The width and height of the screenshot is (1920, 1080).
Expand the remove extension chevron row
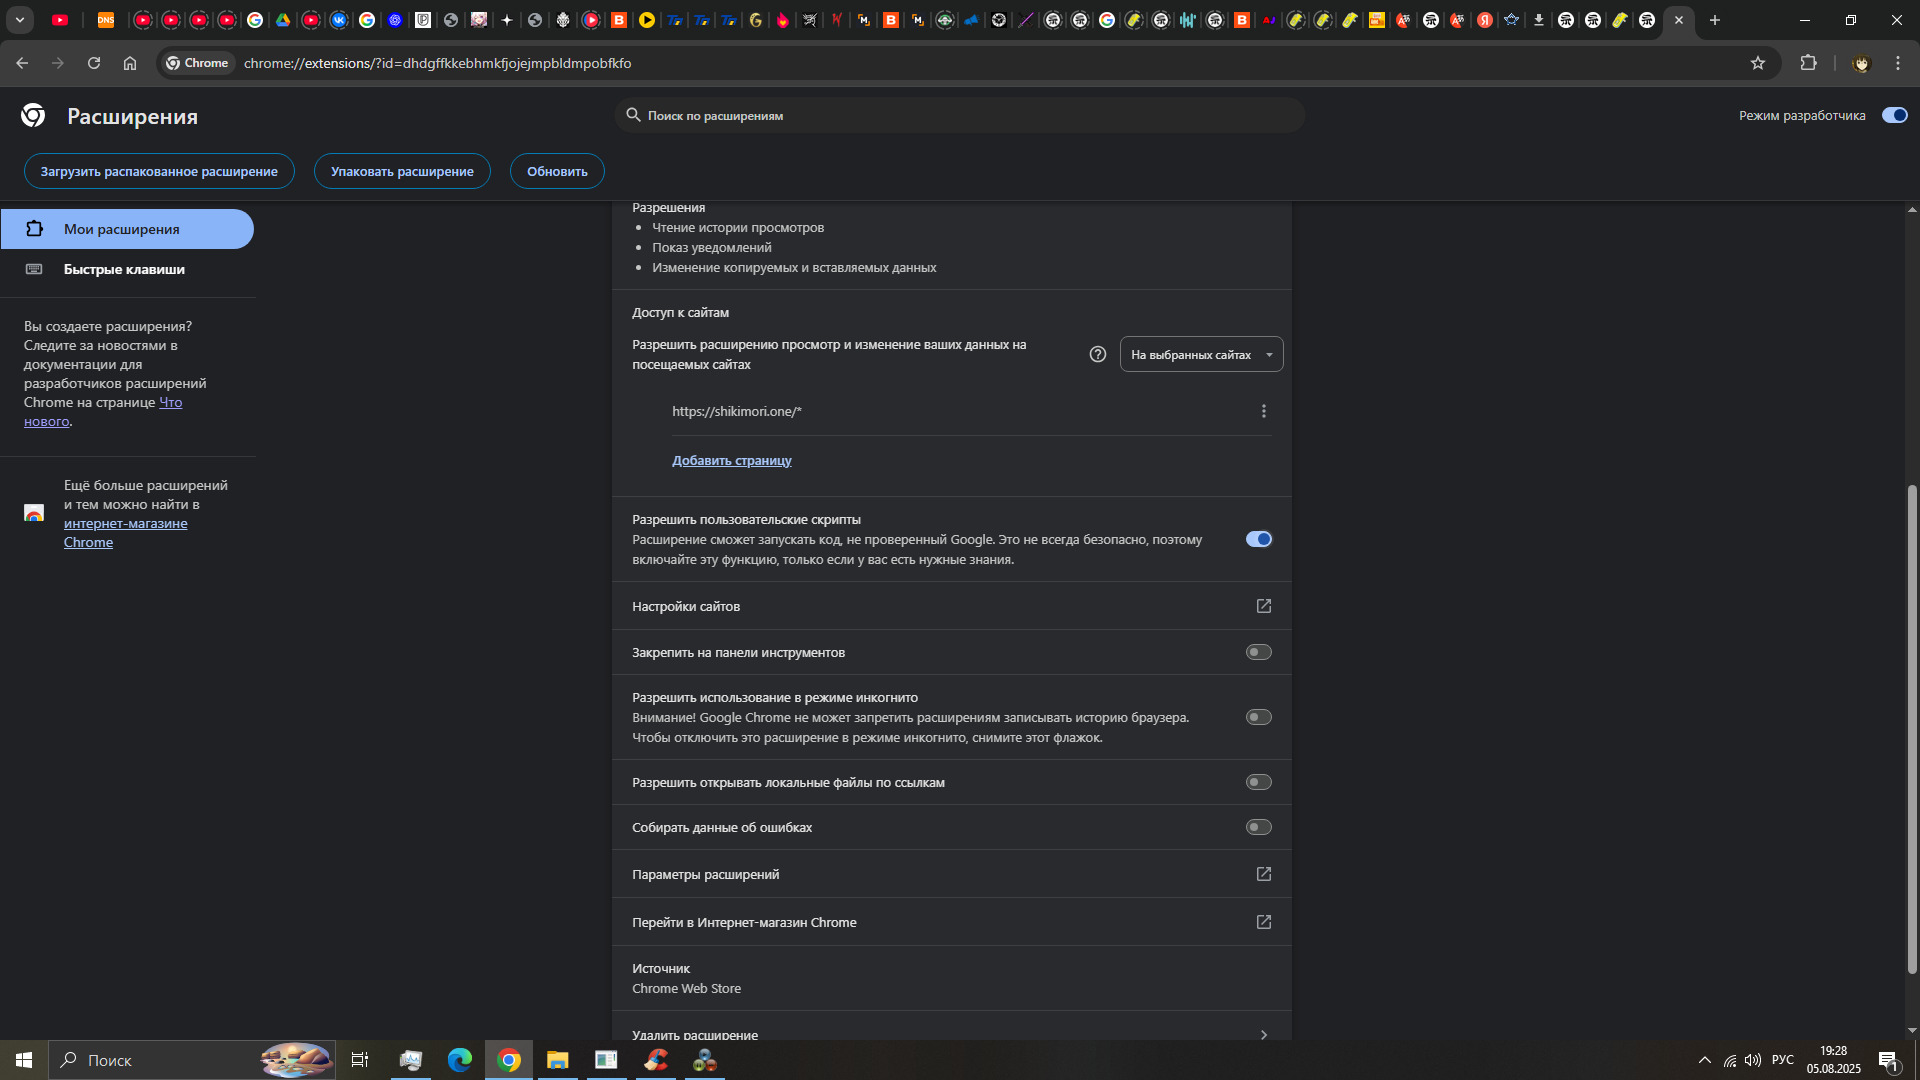(1264, 1034)
